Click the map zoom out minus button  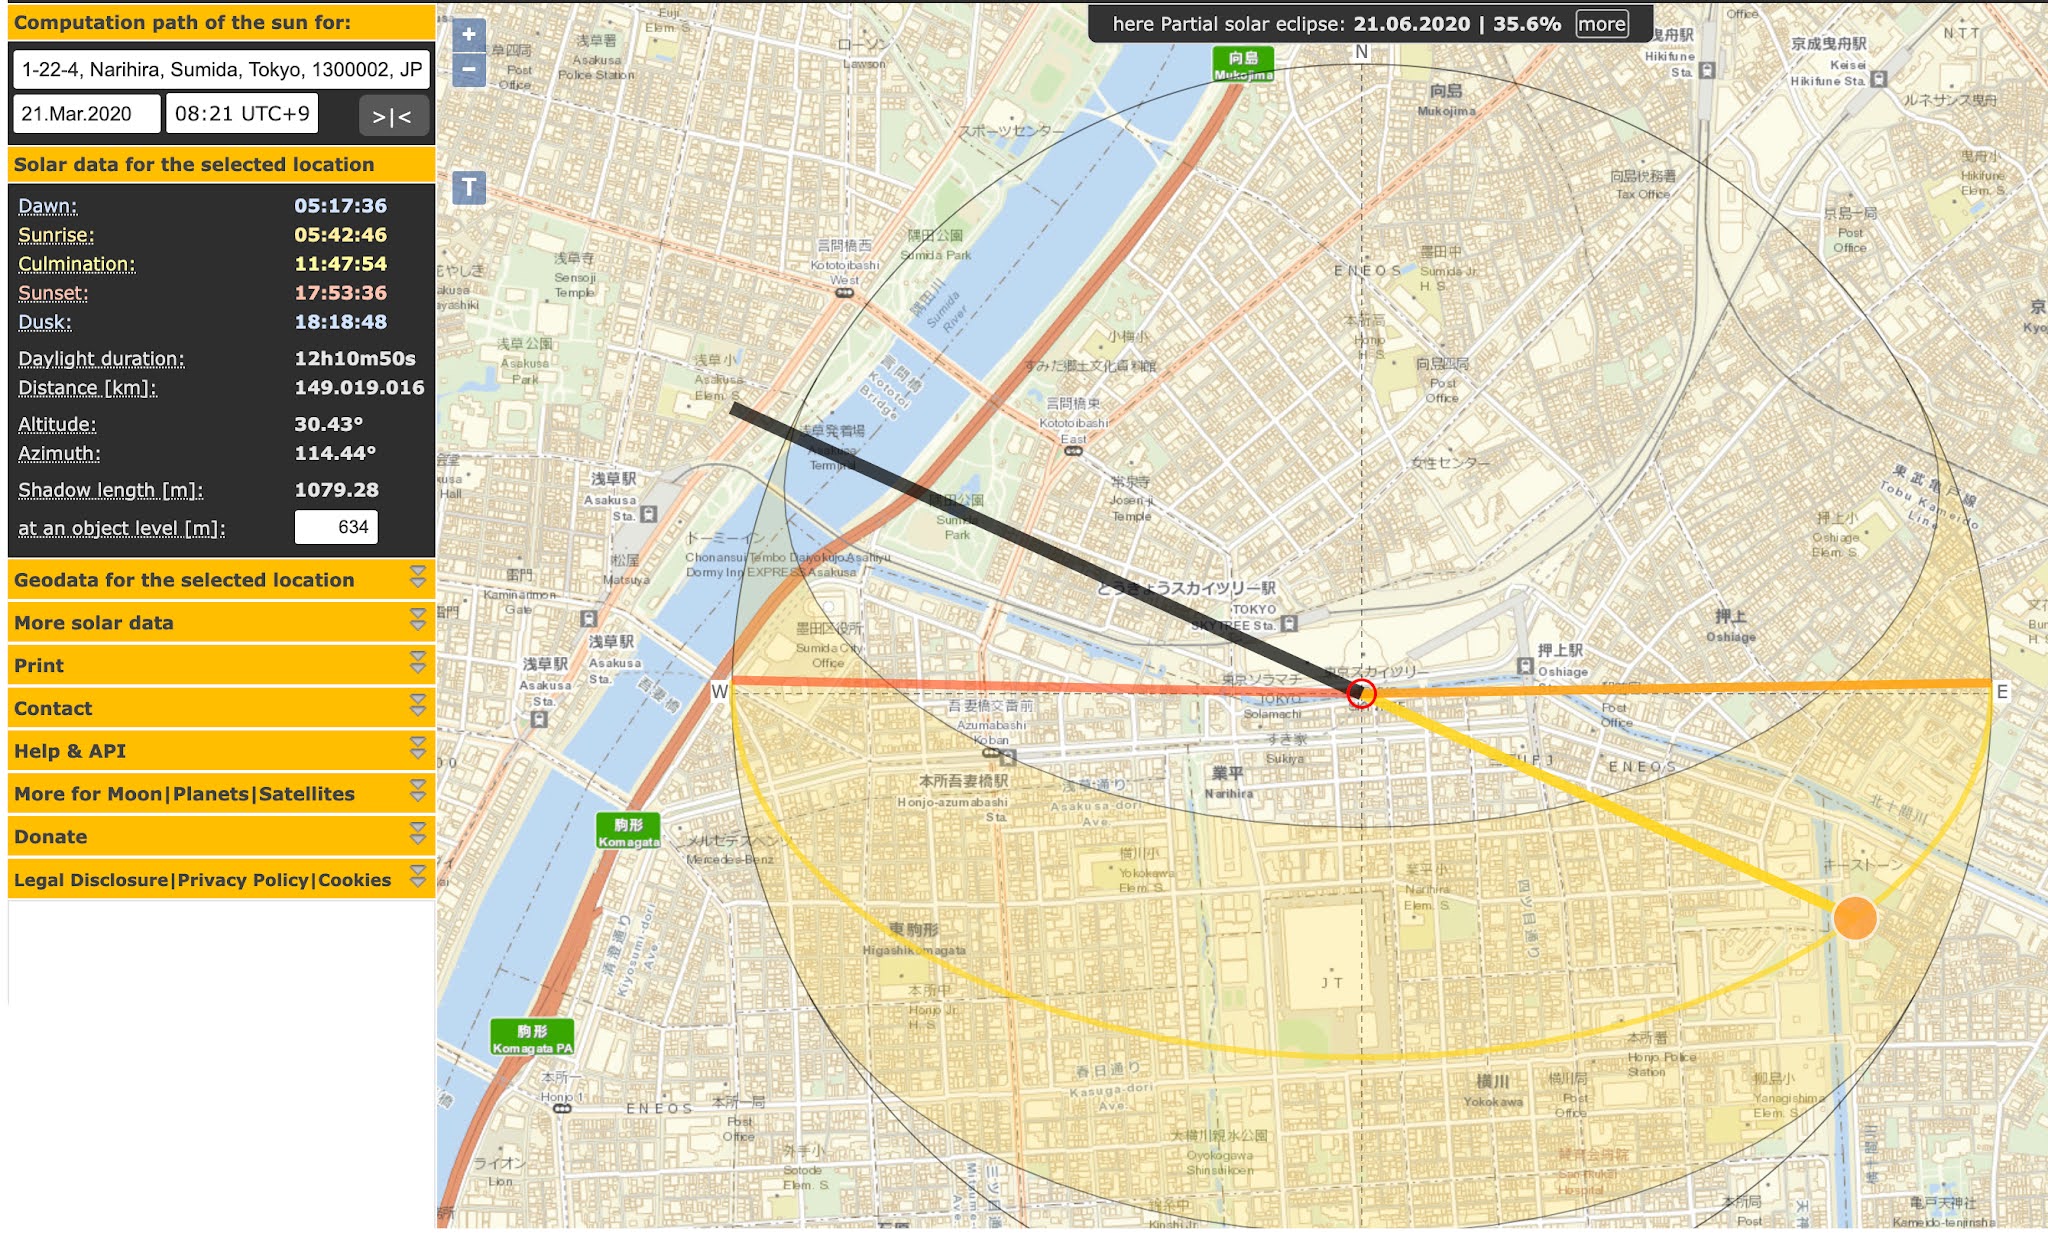(x=468, y=70)
